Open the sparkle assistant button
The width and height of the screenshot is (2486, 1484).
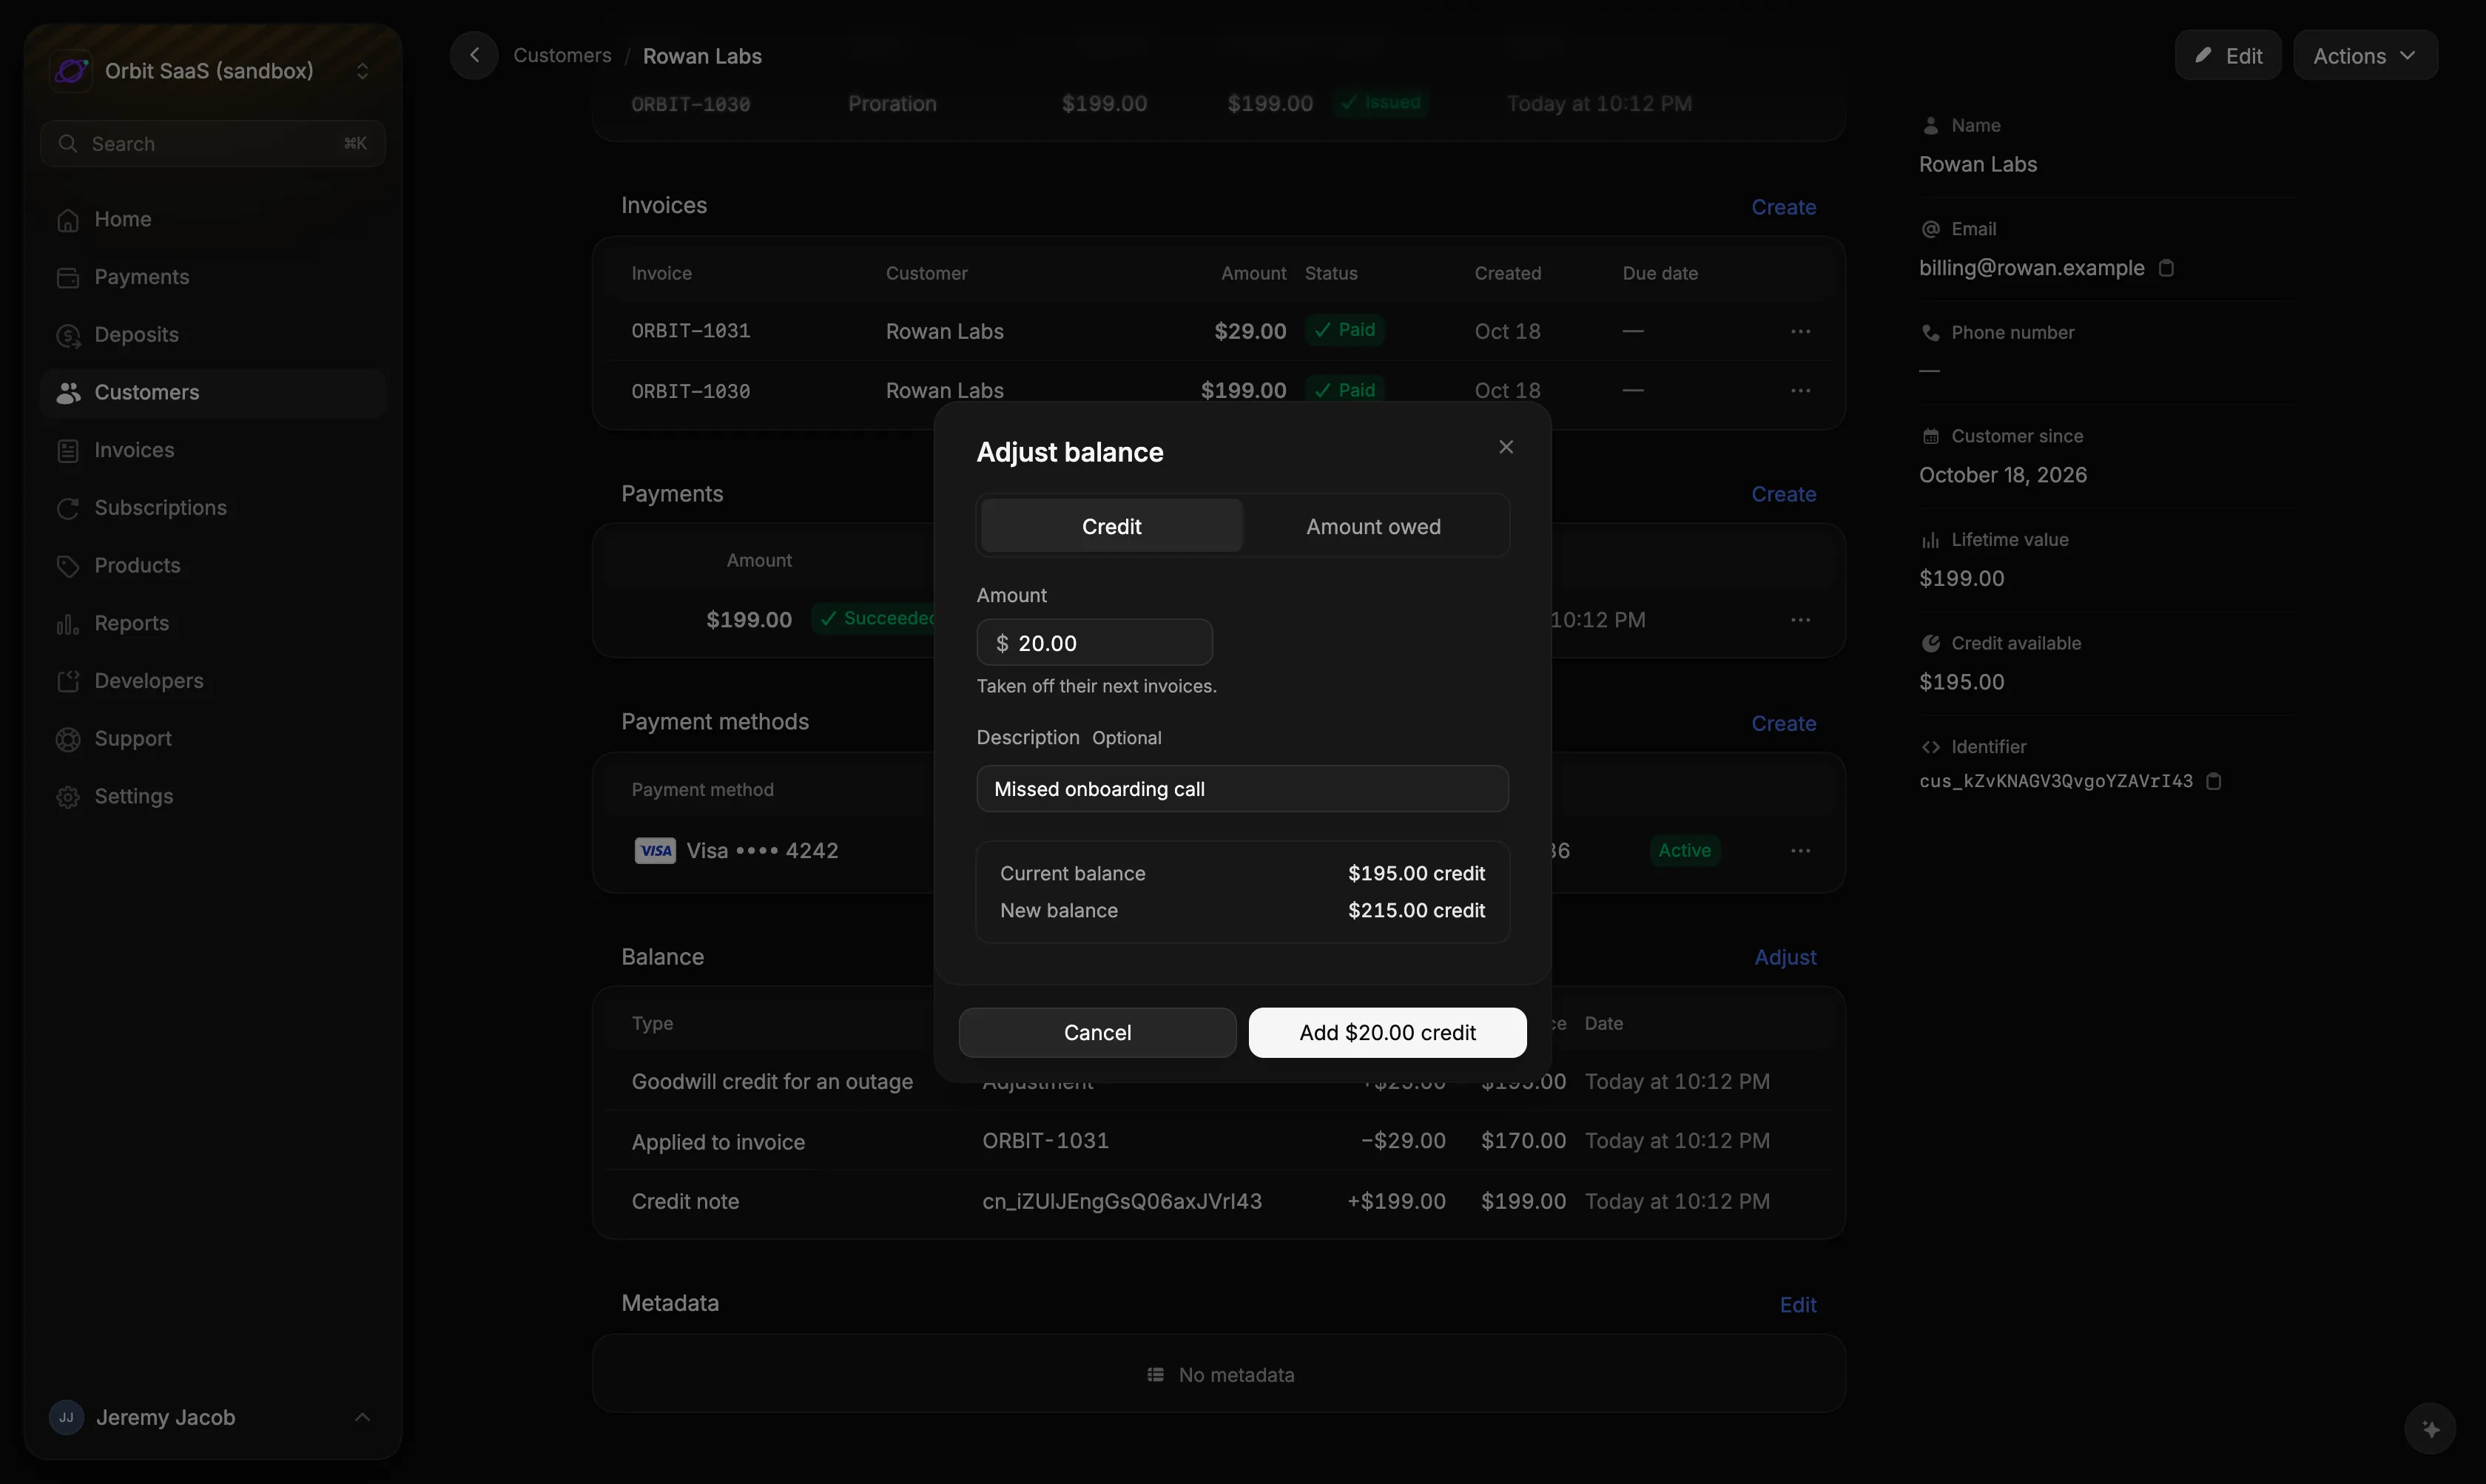click(2430, 1429)
